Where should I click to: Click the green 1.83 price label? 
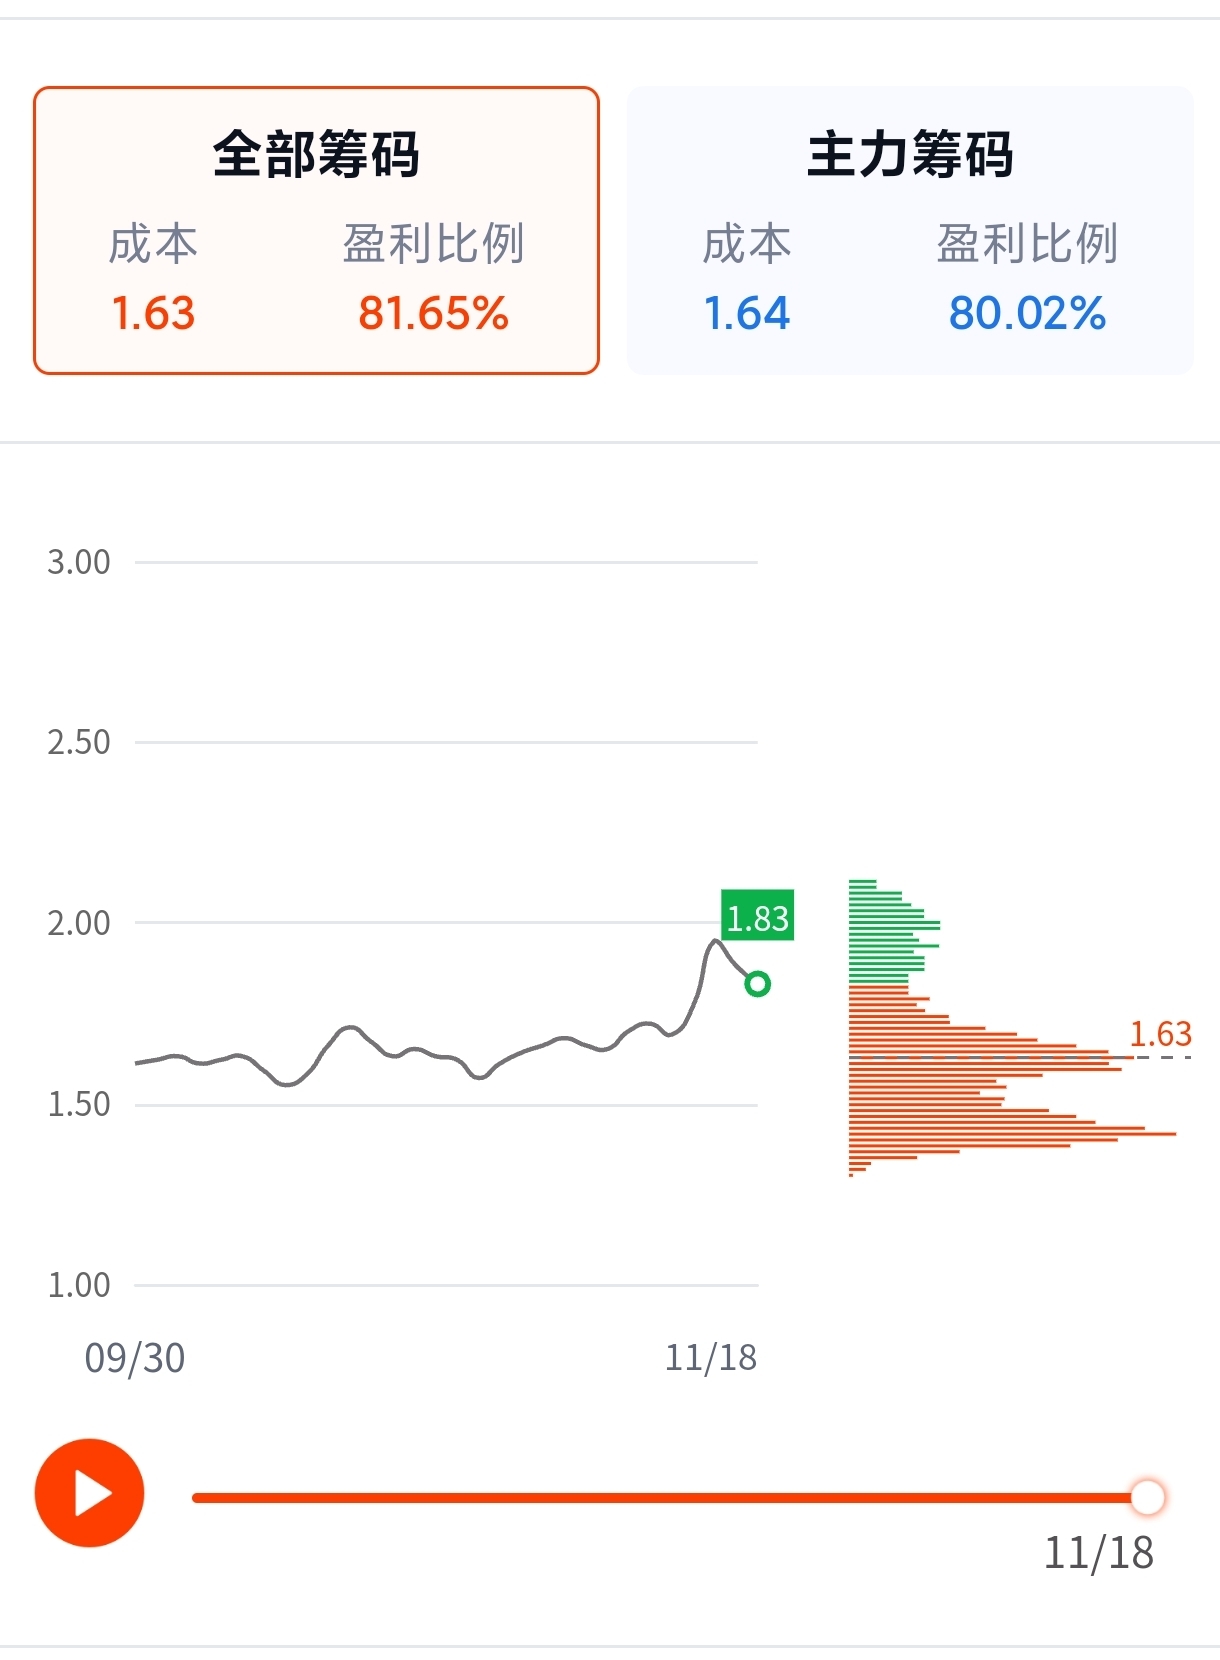coord(757,917)
